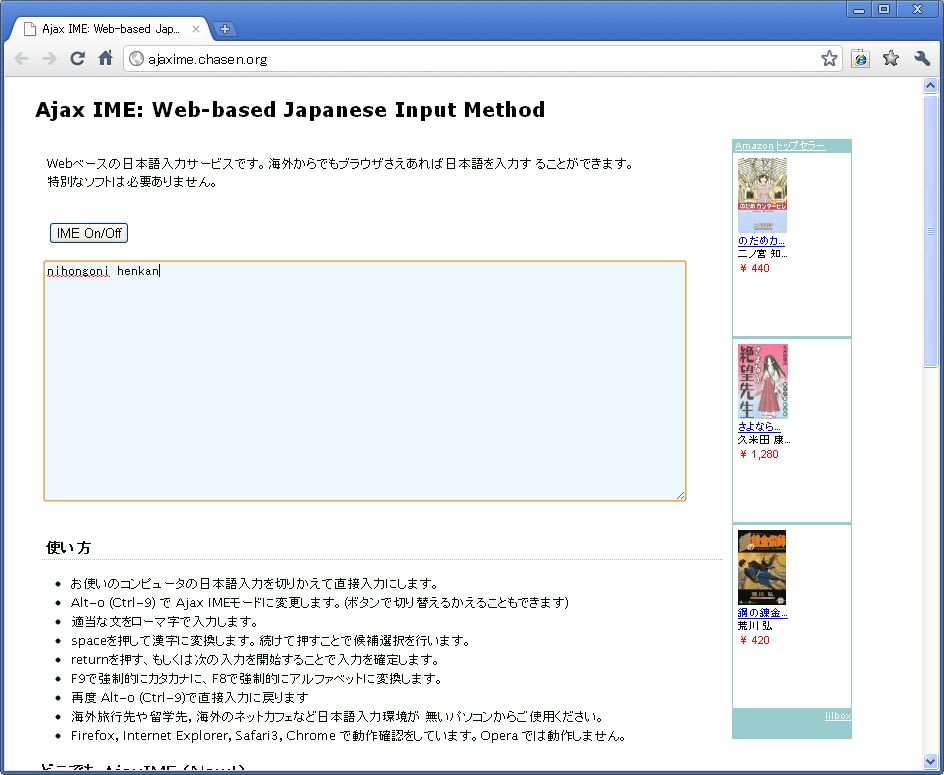Viewport: 944px width, 775px height.
Task: Click inside the Japanese input text area
Action: click(x=365, y=390)
